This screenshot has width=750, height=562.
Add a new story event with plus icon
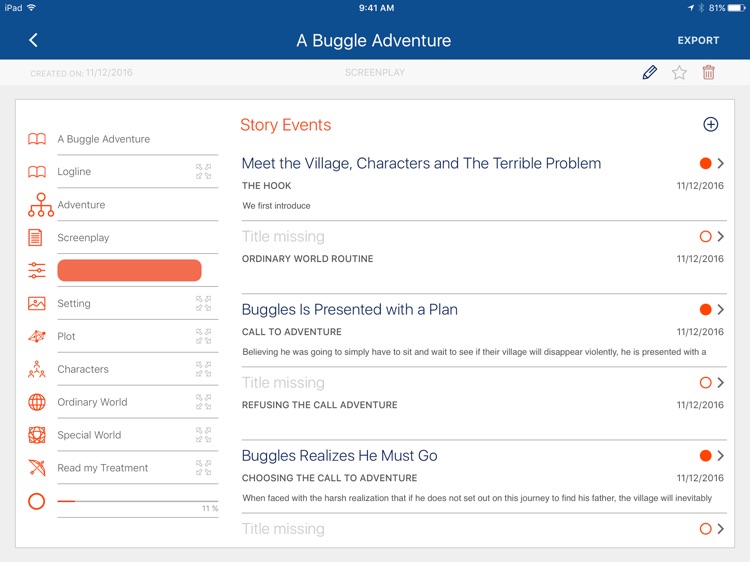(x=710, y=124)
